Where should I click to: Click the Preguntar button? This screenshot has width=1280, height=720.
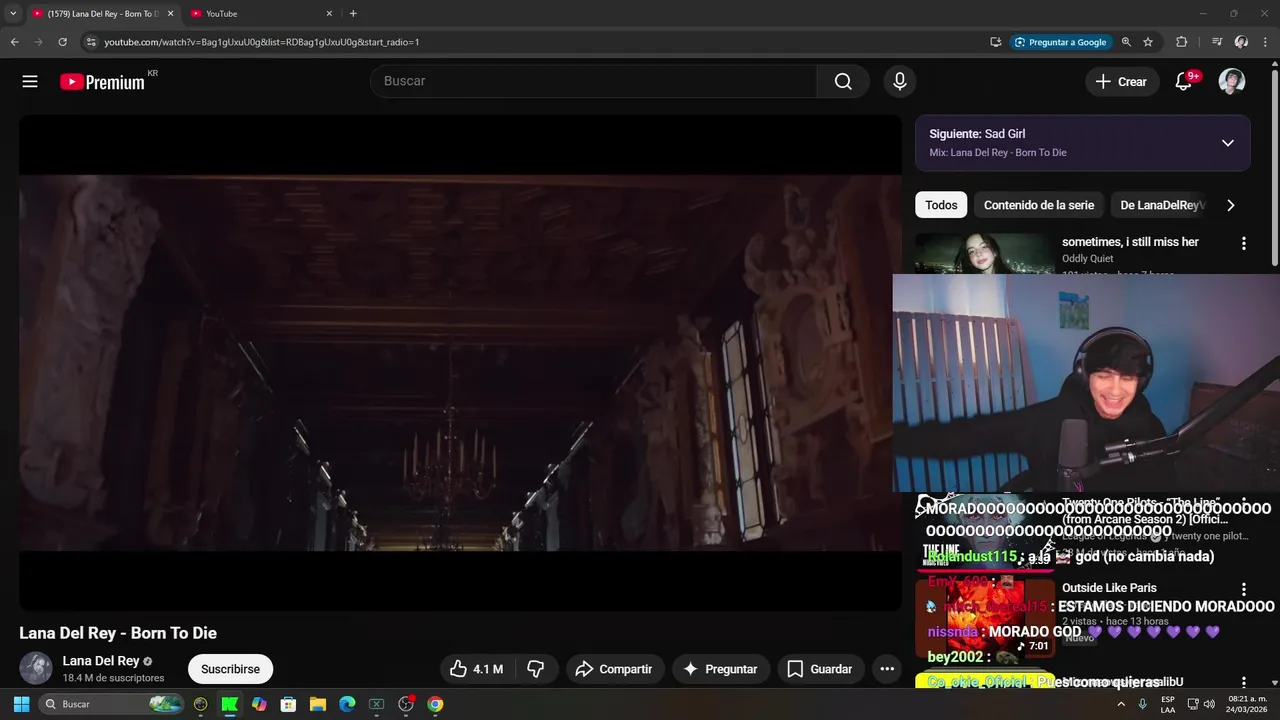tap(720, 669)
